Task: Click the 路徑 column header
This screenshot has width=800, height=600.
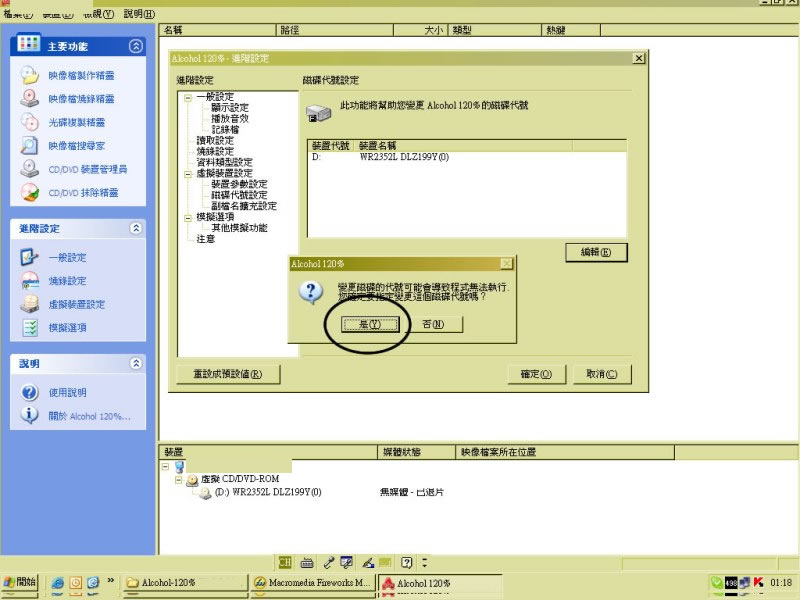Action: tap(335, 30)
